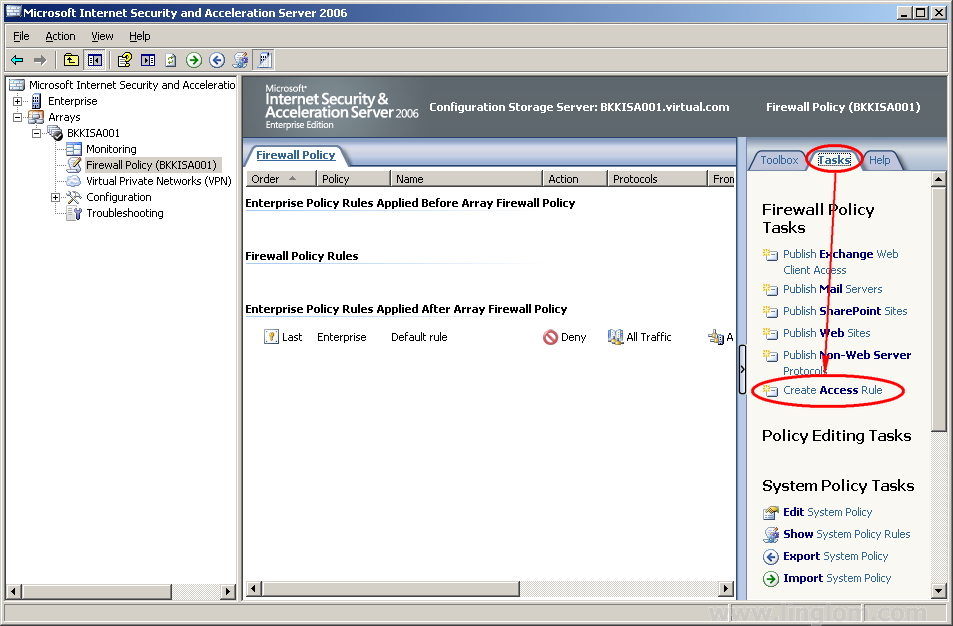The height and width of the screenshot is (626, 953).
Task: Click the console tree scroll left arrow
Action: click(13, 591)
